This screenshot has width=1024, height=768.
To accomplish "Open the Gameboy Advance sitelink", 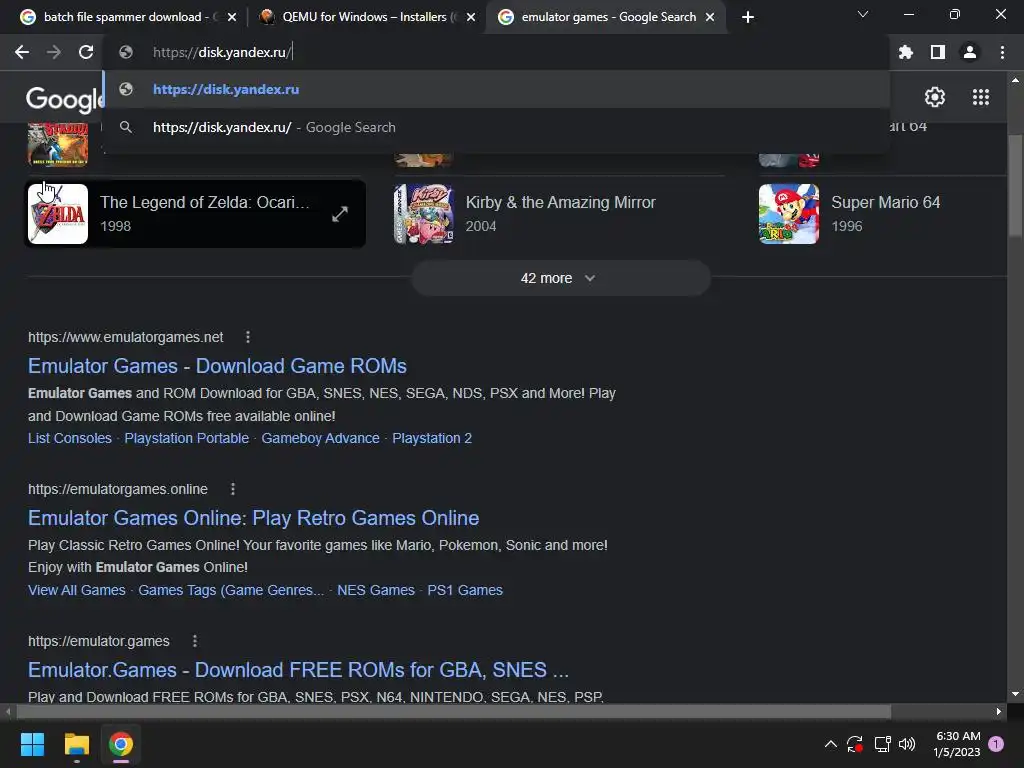I will (x=321, y=438).
